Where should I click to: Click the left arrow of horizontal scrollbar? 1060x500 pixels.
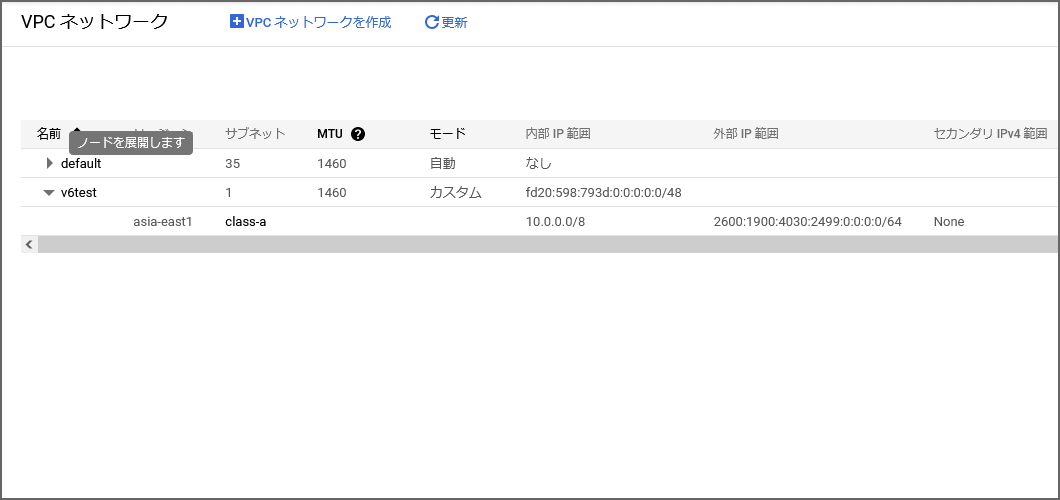29,244
